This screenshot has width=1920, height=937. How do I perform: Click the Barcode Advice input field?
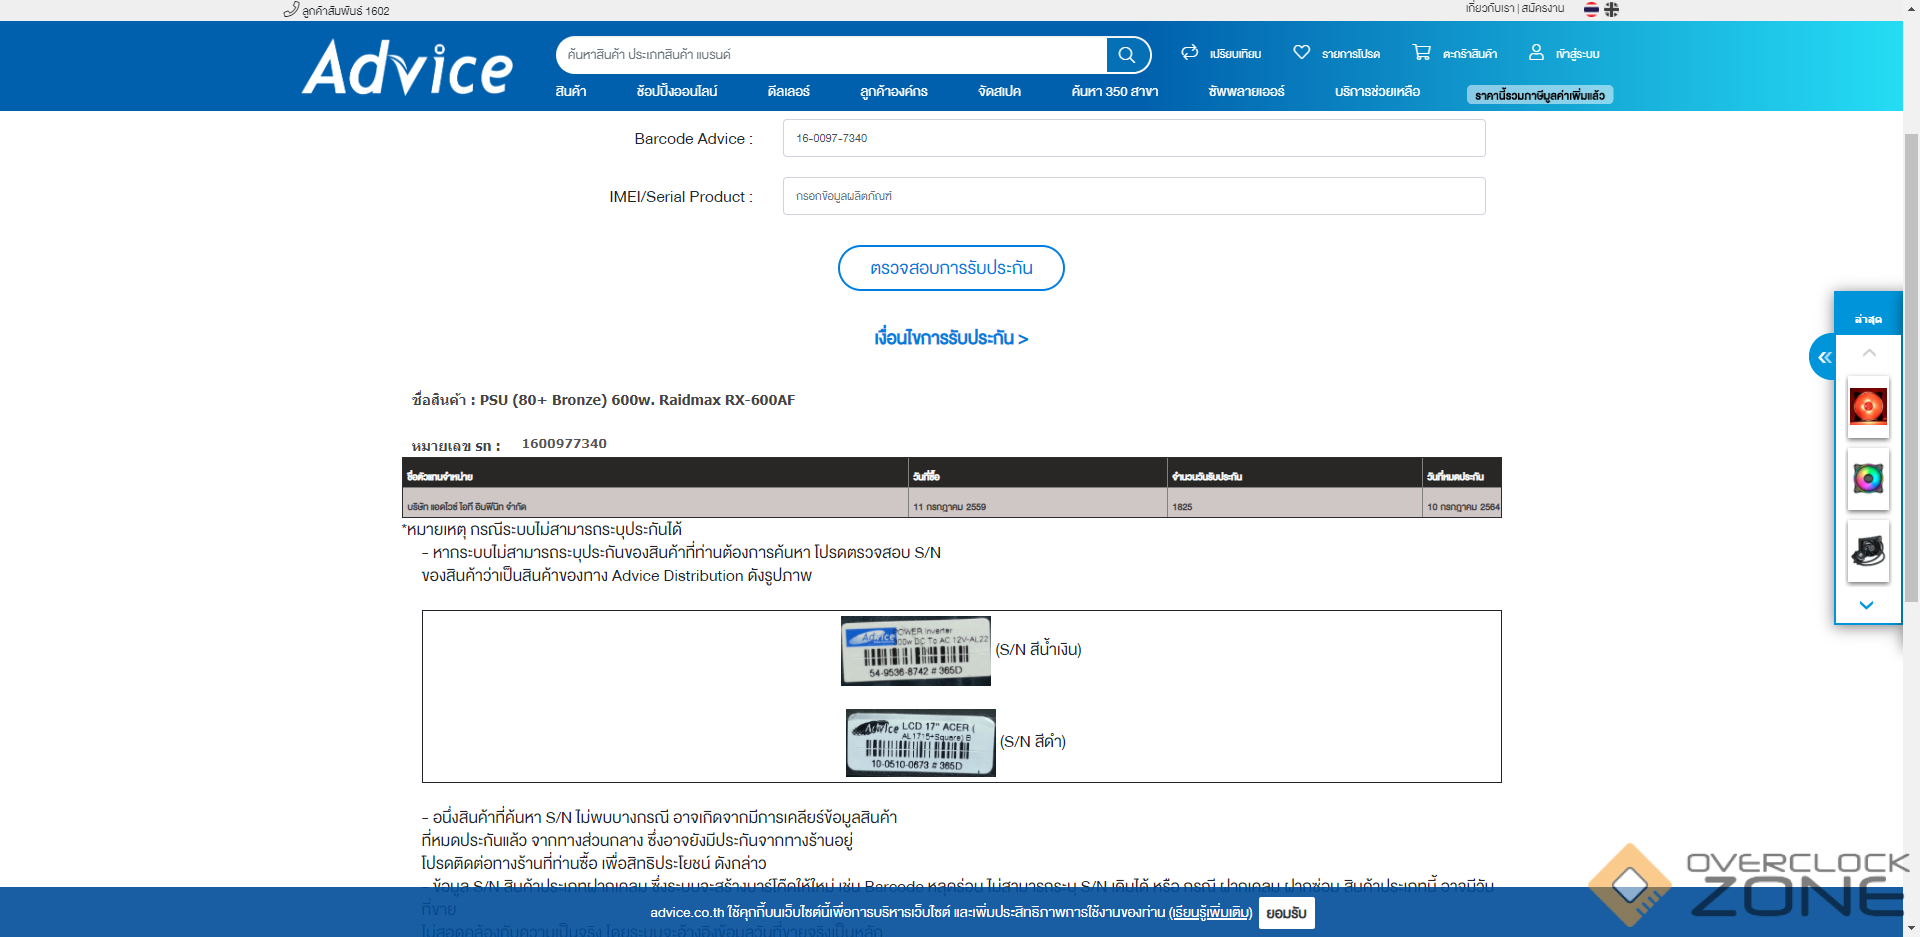coord(1133,138)
